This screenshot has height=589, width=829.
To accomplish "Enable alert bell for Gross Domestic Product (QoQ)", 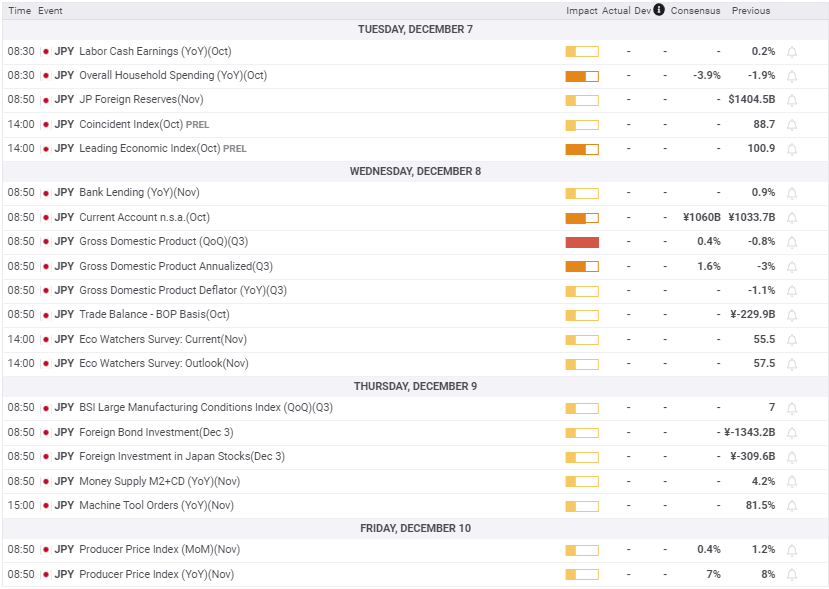I will [x=792, y=242].
